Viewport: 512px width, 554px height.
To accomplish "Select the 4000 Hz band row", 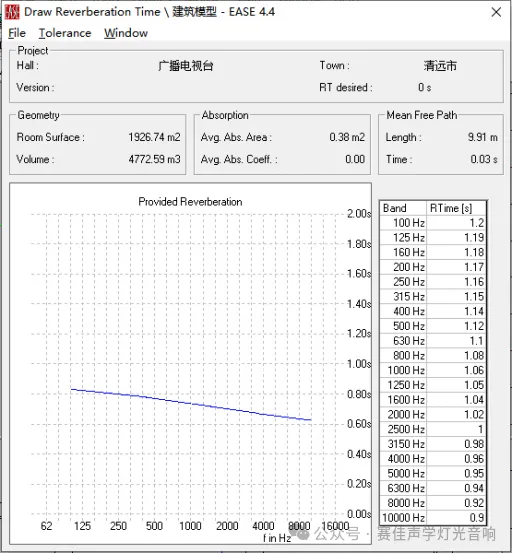I will coord(433,459).
